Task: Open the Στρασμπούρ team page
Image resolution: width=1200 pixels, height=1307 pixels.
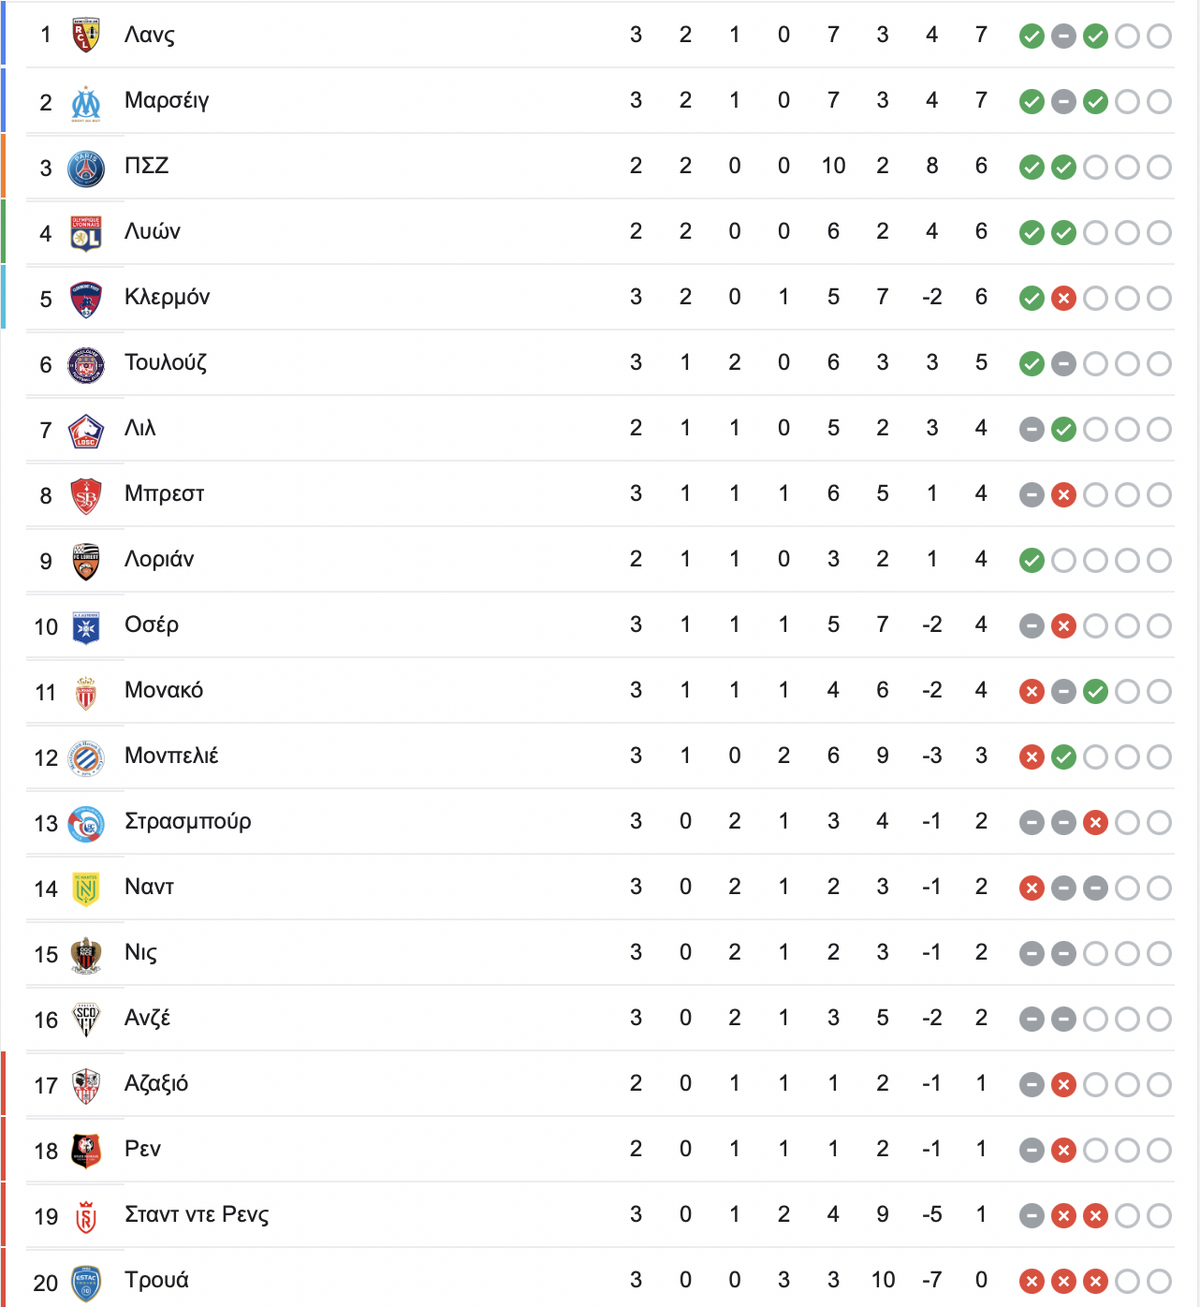Action: tap(188, 822)
